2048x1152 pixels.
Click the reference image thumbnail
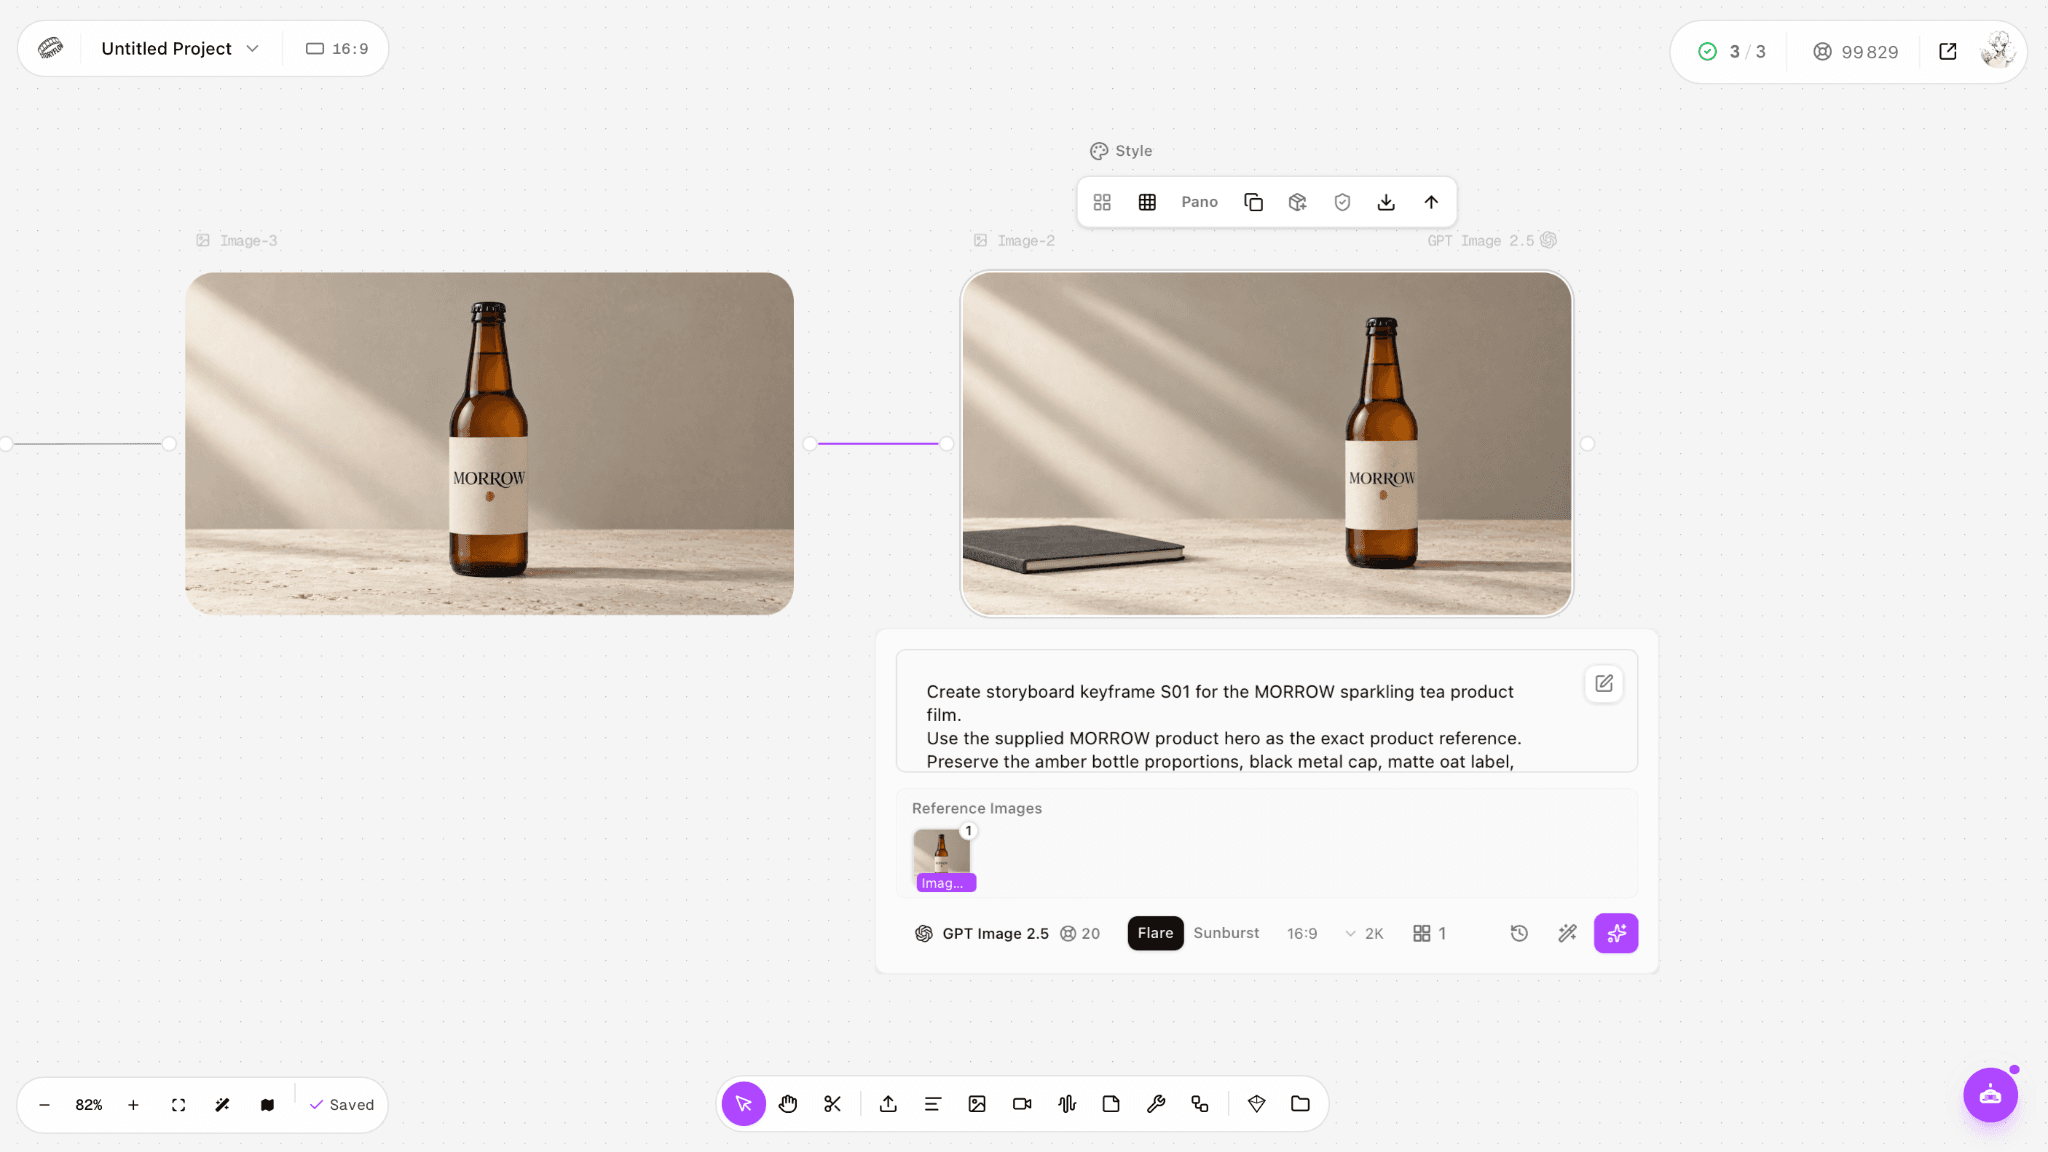(x=942, y=858)
